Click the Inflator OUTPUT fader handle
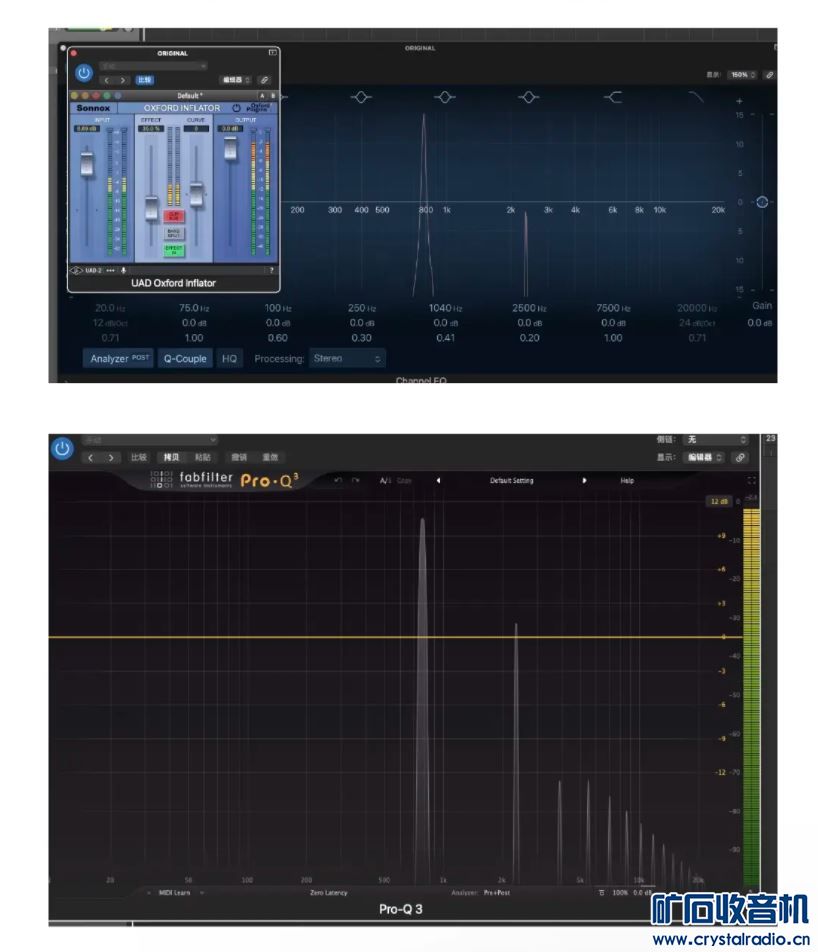The width and height of the screenshot is (818, 952). point(230,149)
